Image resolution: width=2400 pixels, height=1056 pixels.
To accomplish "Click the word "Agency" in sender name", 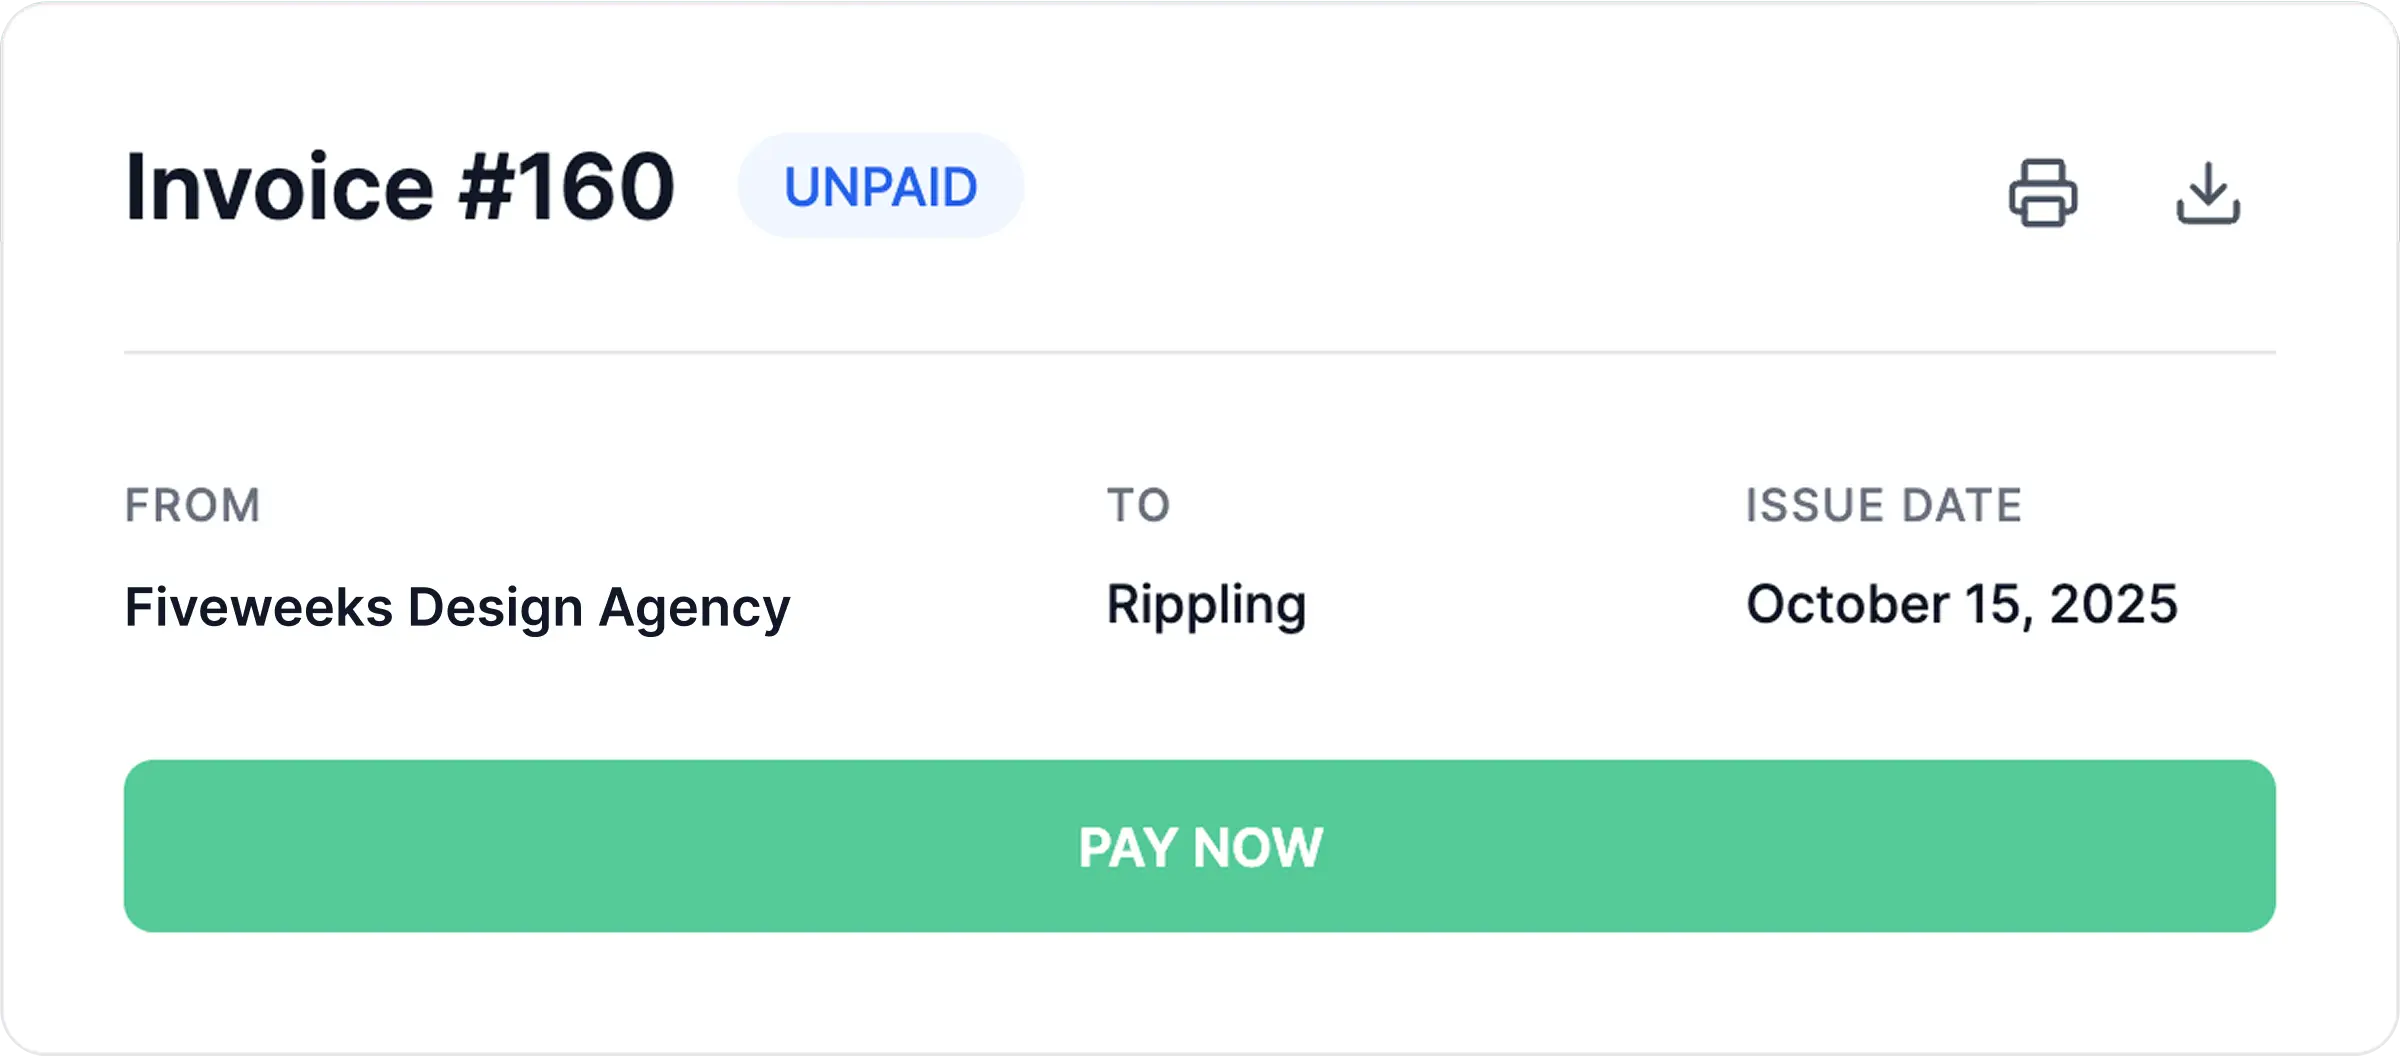I will [694, 608].
